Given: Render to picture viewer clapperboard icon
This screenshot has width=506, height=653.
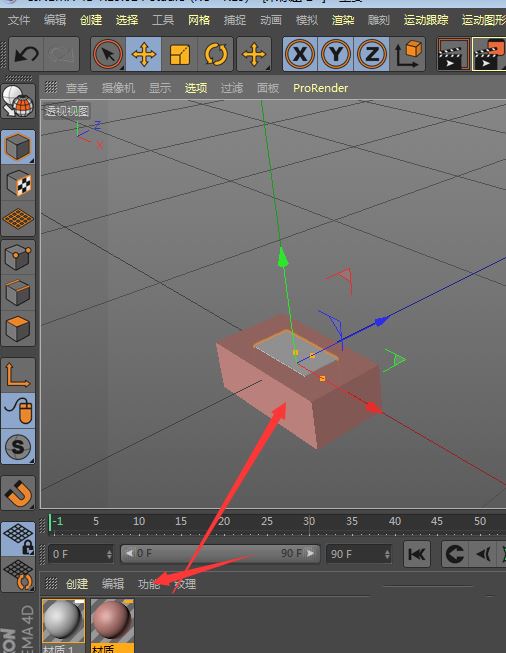Looking at the screenshot, I should tap(489, 54).
